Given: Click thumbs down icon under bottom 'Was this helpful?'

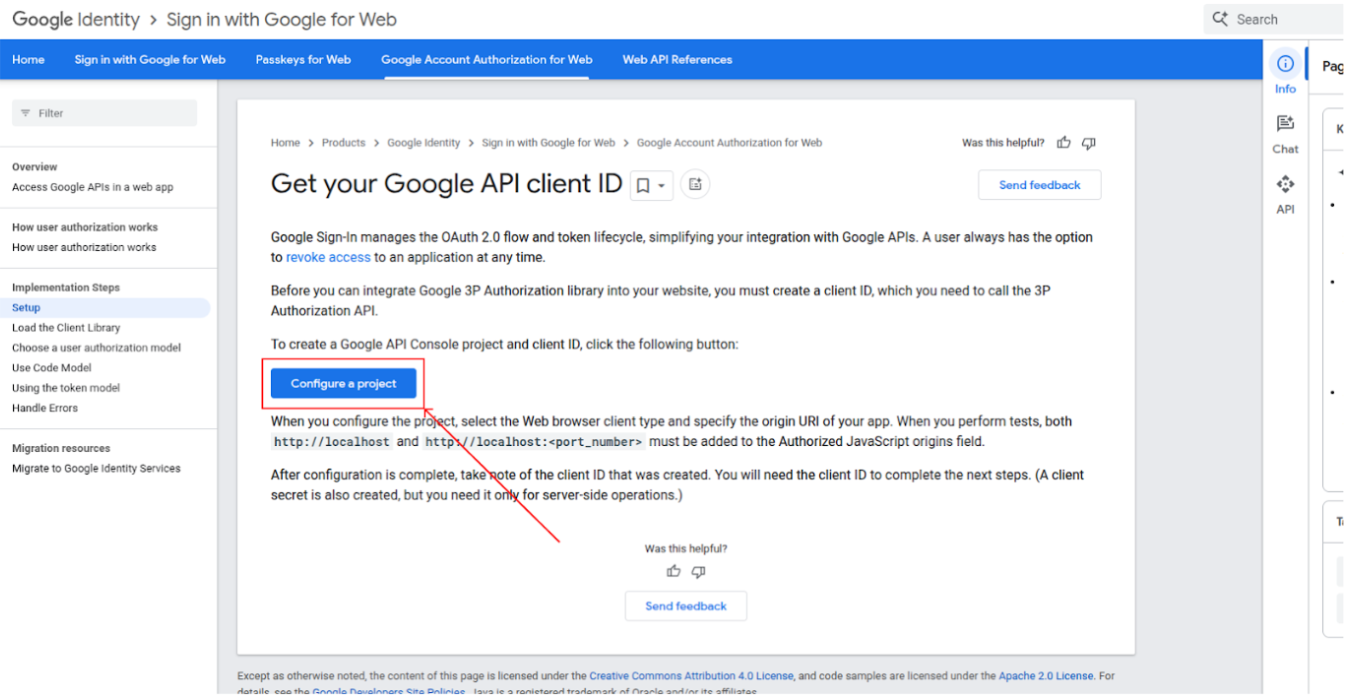Looking at the screenshot, I should pyautogui.click(x=699, y=571).
